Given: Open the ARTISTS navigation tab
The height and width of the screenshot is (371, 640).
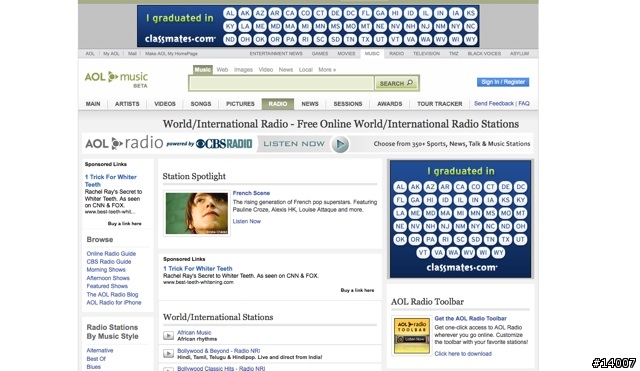Looking at the screenshot, I should tap(127, 104).
